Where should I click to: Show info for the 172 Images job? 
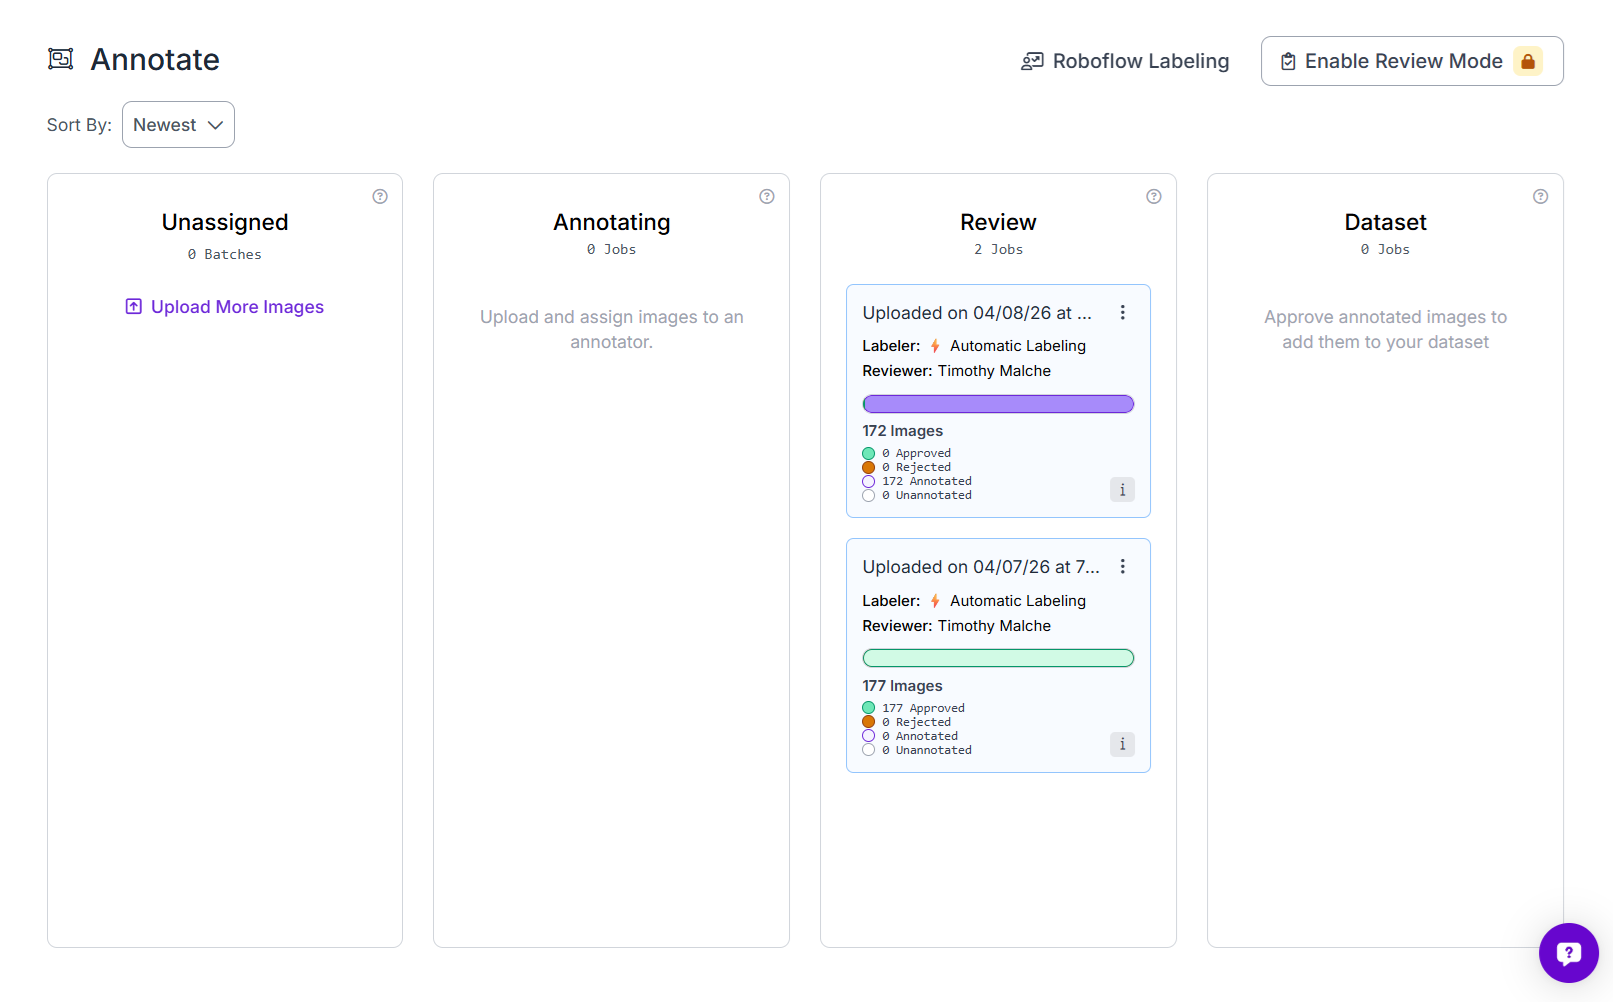point(1122,489)
